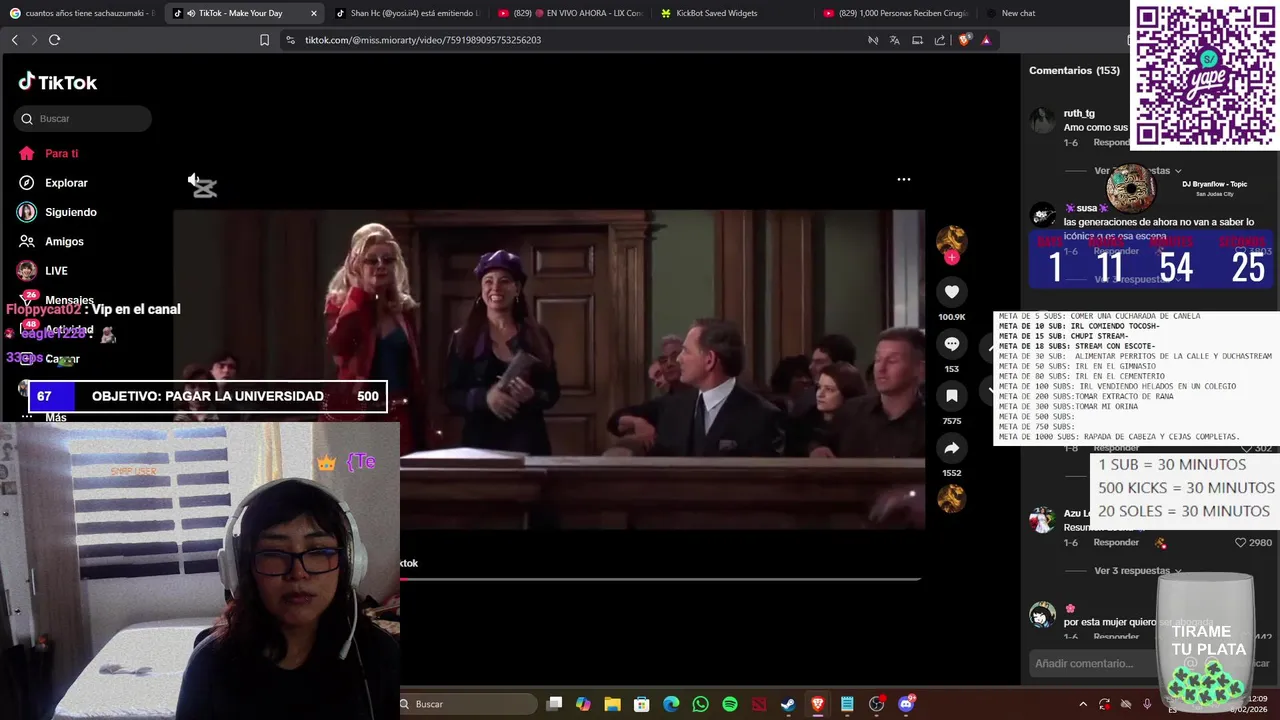Click the Windows taskbar Buscar search box

[468, 704]
